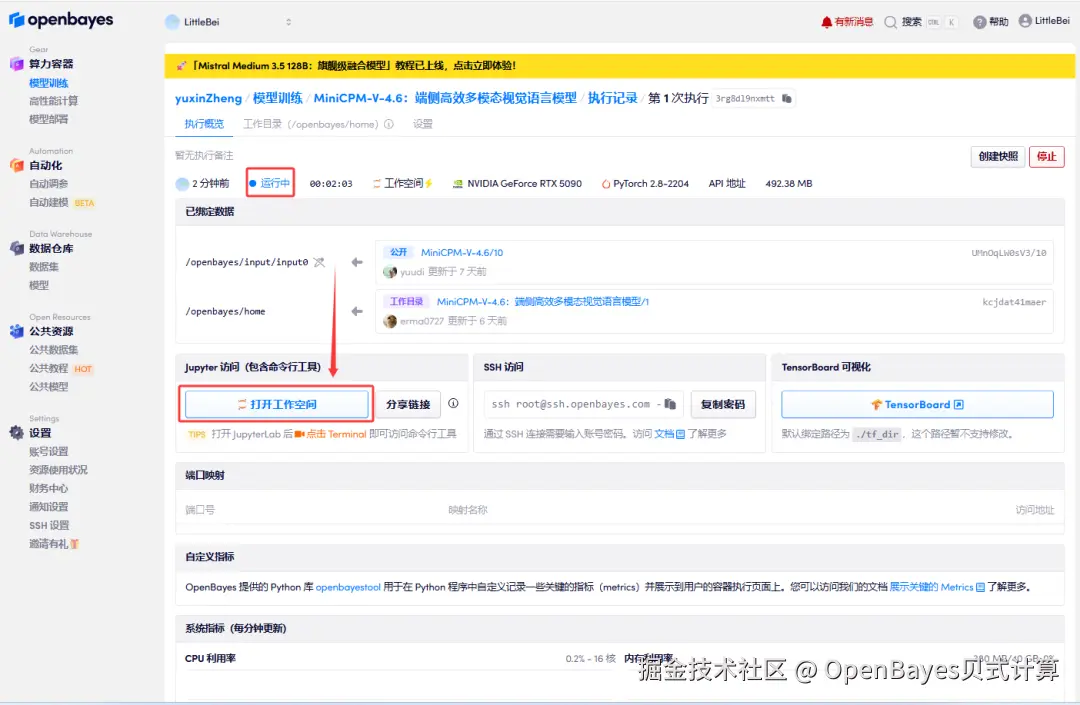Click the 数据仓库 sidebar icon

17,249
